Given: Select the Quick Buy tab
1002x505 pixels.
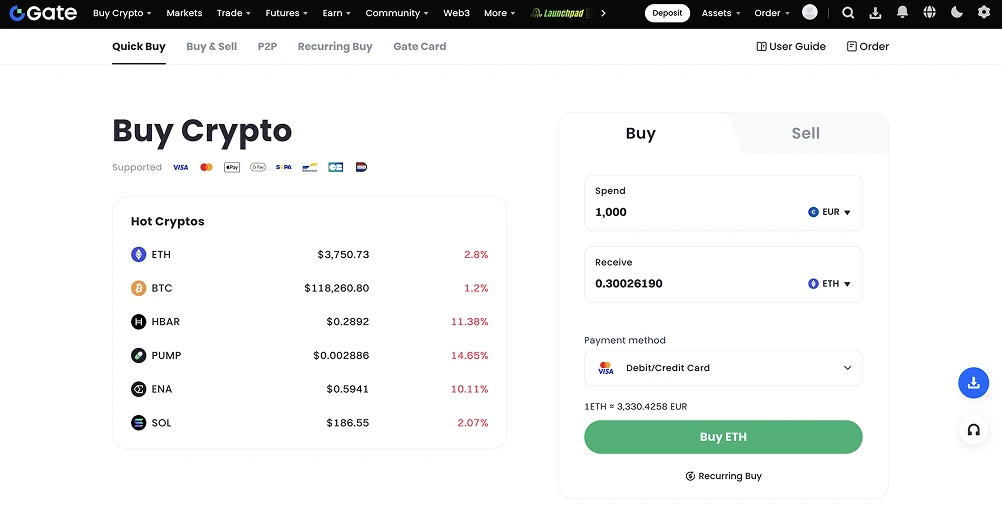Looking at the screenshot, I should click(139, 46).
